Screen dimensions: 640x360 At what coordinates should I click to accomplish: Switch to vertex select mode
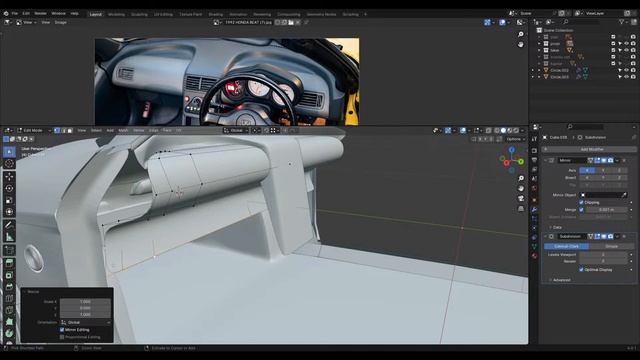click(x=57, y=131)
